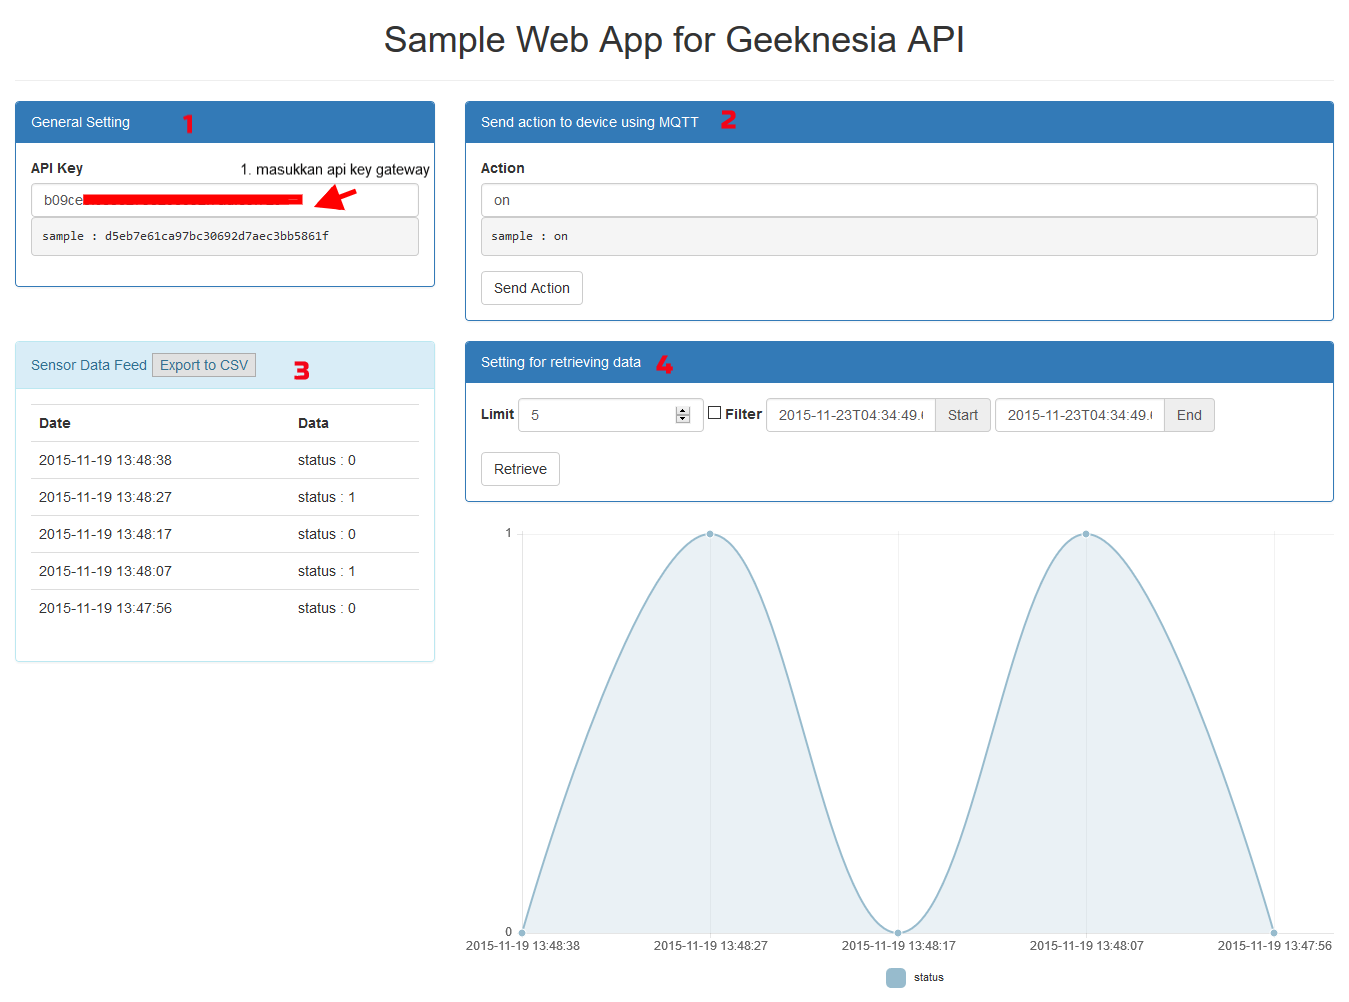1349x1002 pixels.
Task: Click table row date 2015-11-19 13:47:56
Action: [105, 608]
